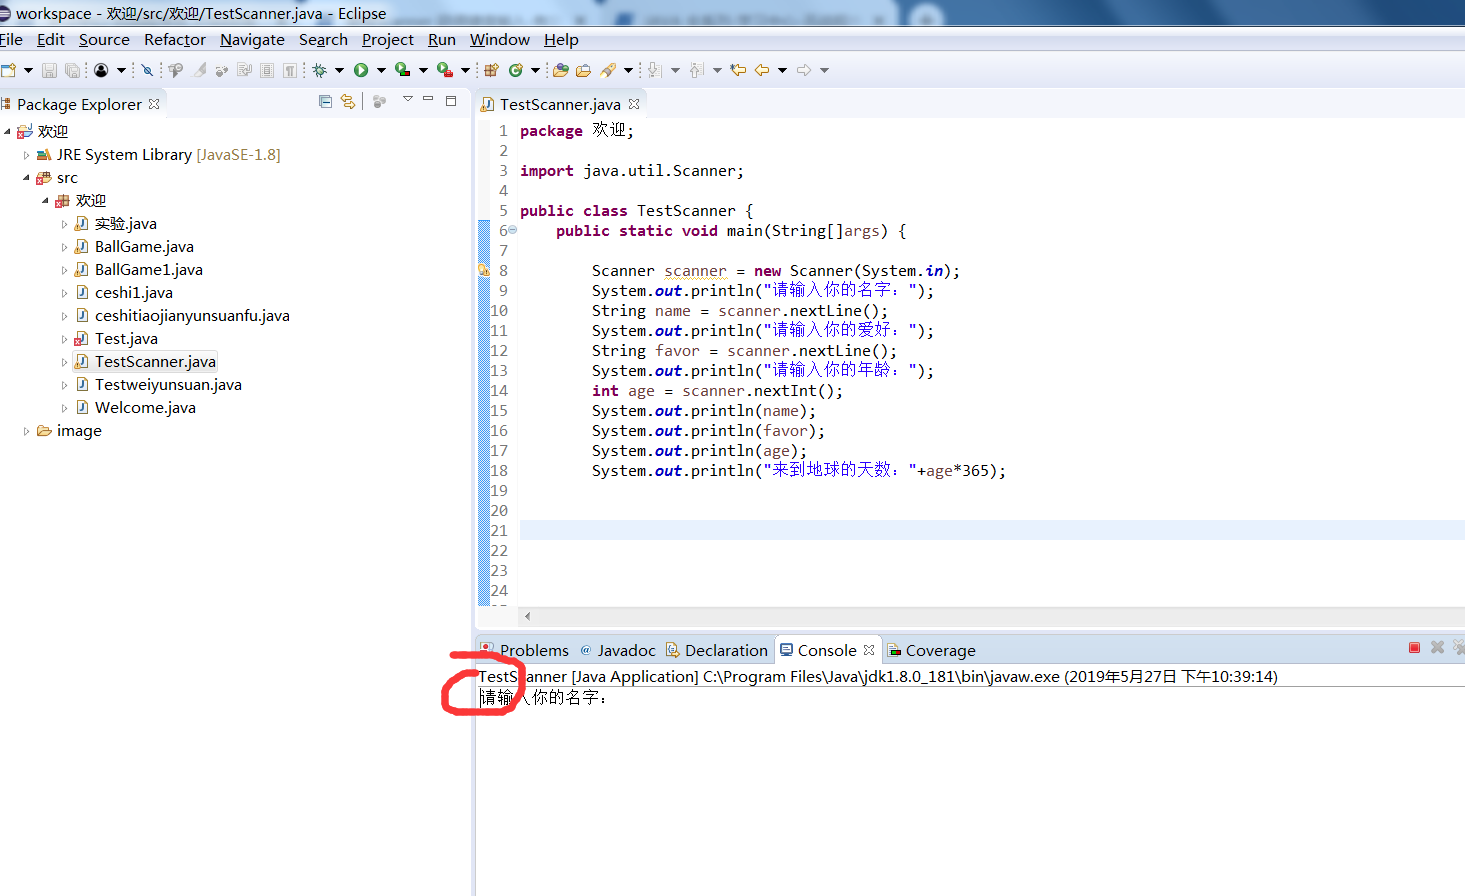Screen dimensions: 1465x896
Task: Close the Console view tab
Action: tap(869, 650)
